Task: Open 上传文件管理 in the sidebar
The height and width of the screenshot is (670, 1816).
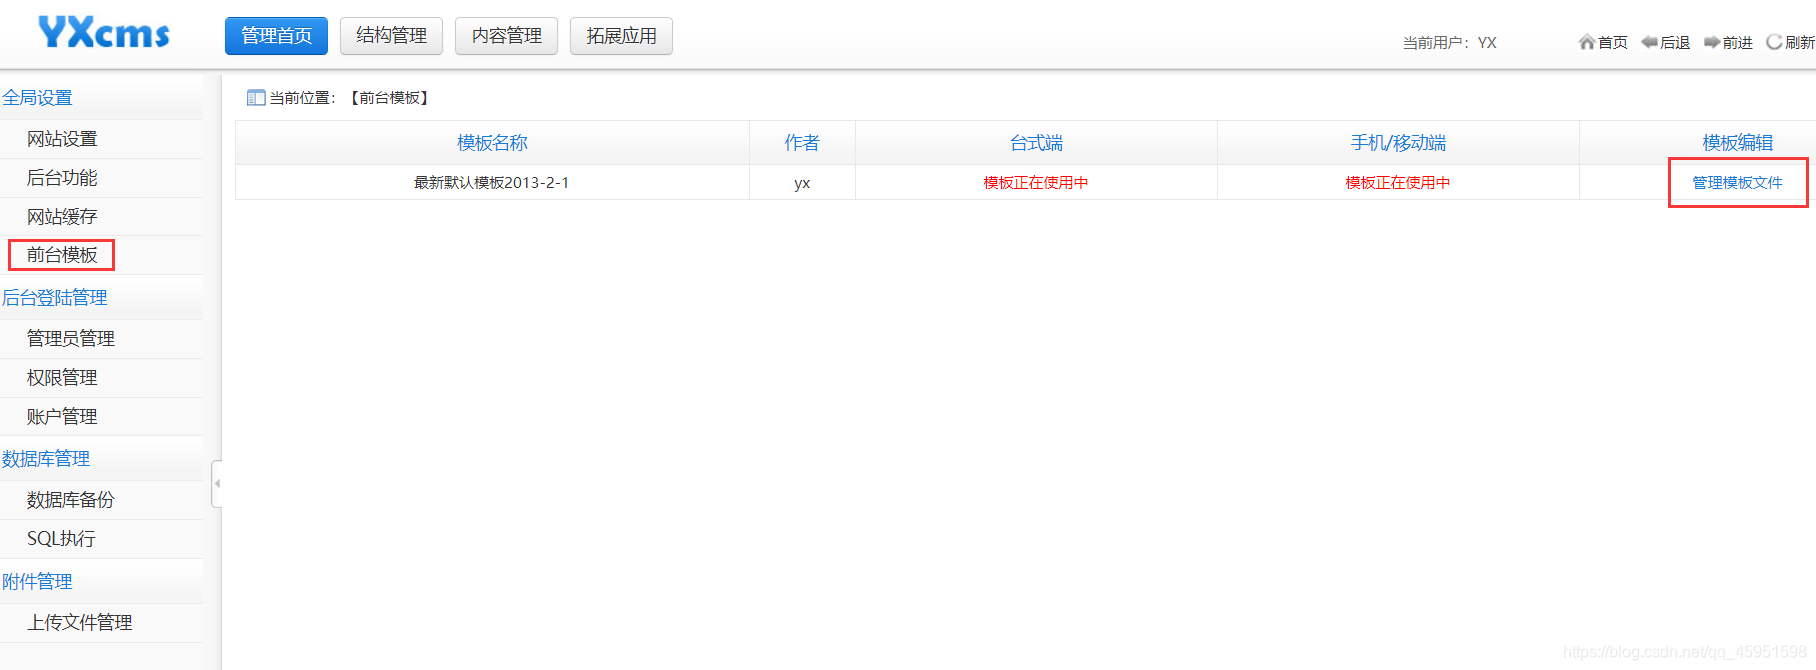Action: pyautogui.click(x=80, y=623)
